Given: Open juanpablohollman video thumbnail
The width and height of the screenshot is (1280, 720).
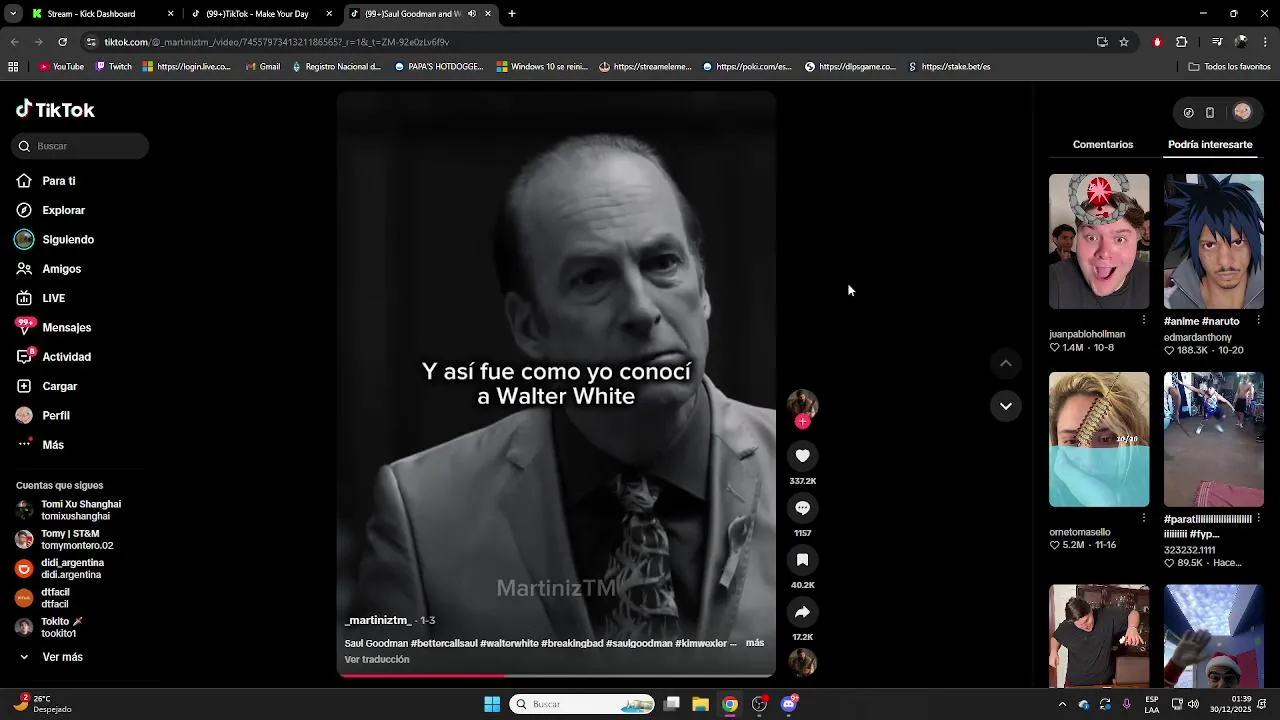Looking at the screenshot, I should (1099, 241).
